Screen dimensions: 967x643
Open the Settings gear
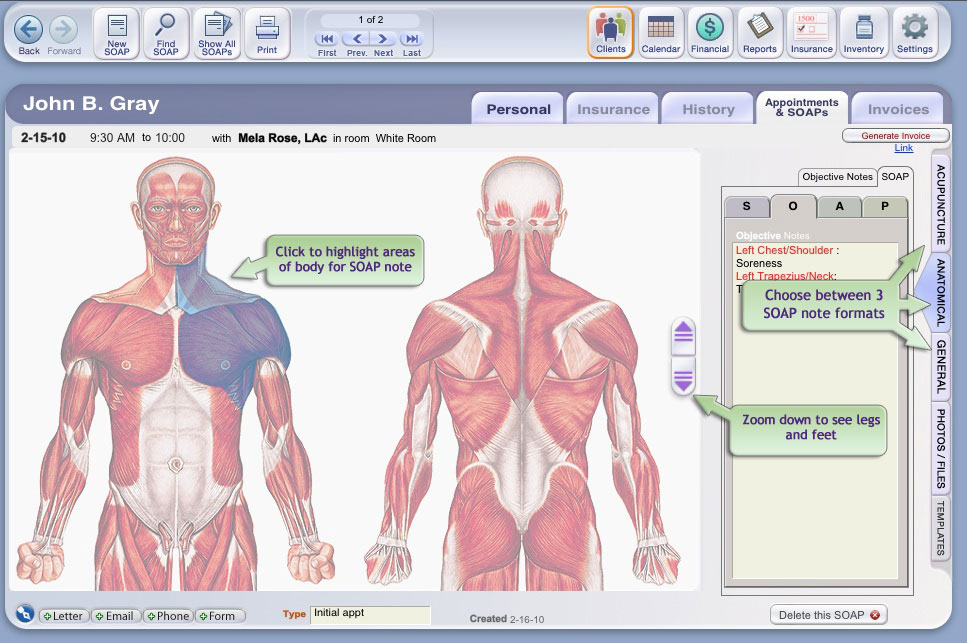[915, 33]
